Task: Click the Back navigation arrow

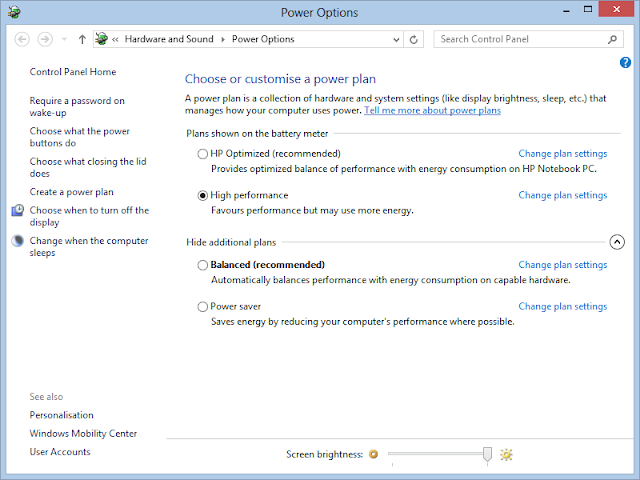Action: pyautogui.click(x=22, y=40)
